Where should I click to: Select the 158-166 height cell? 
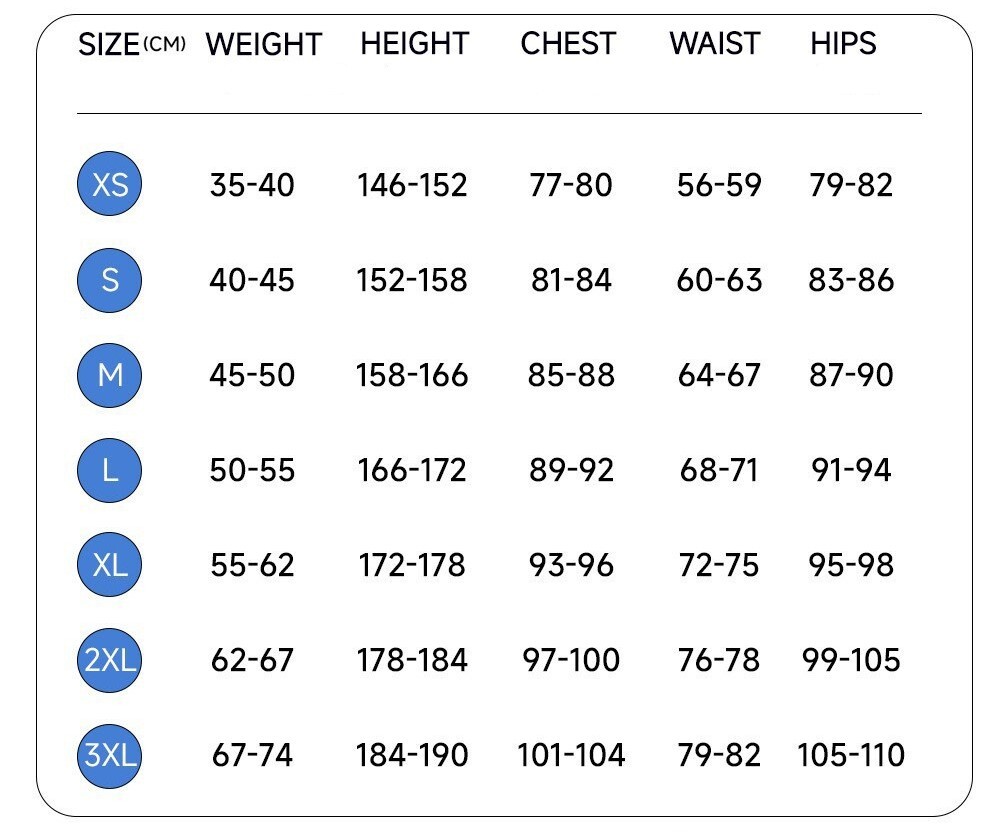click(412, 375)
